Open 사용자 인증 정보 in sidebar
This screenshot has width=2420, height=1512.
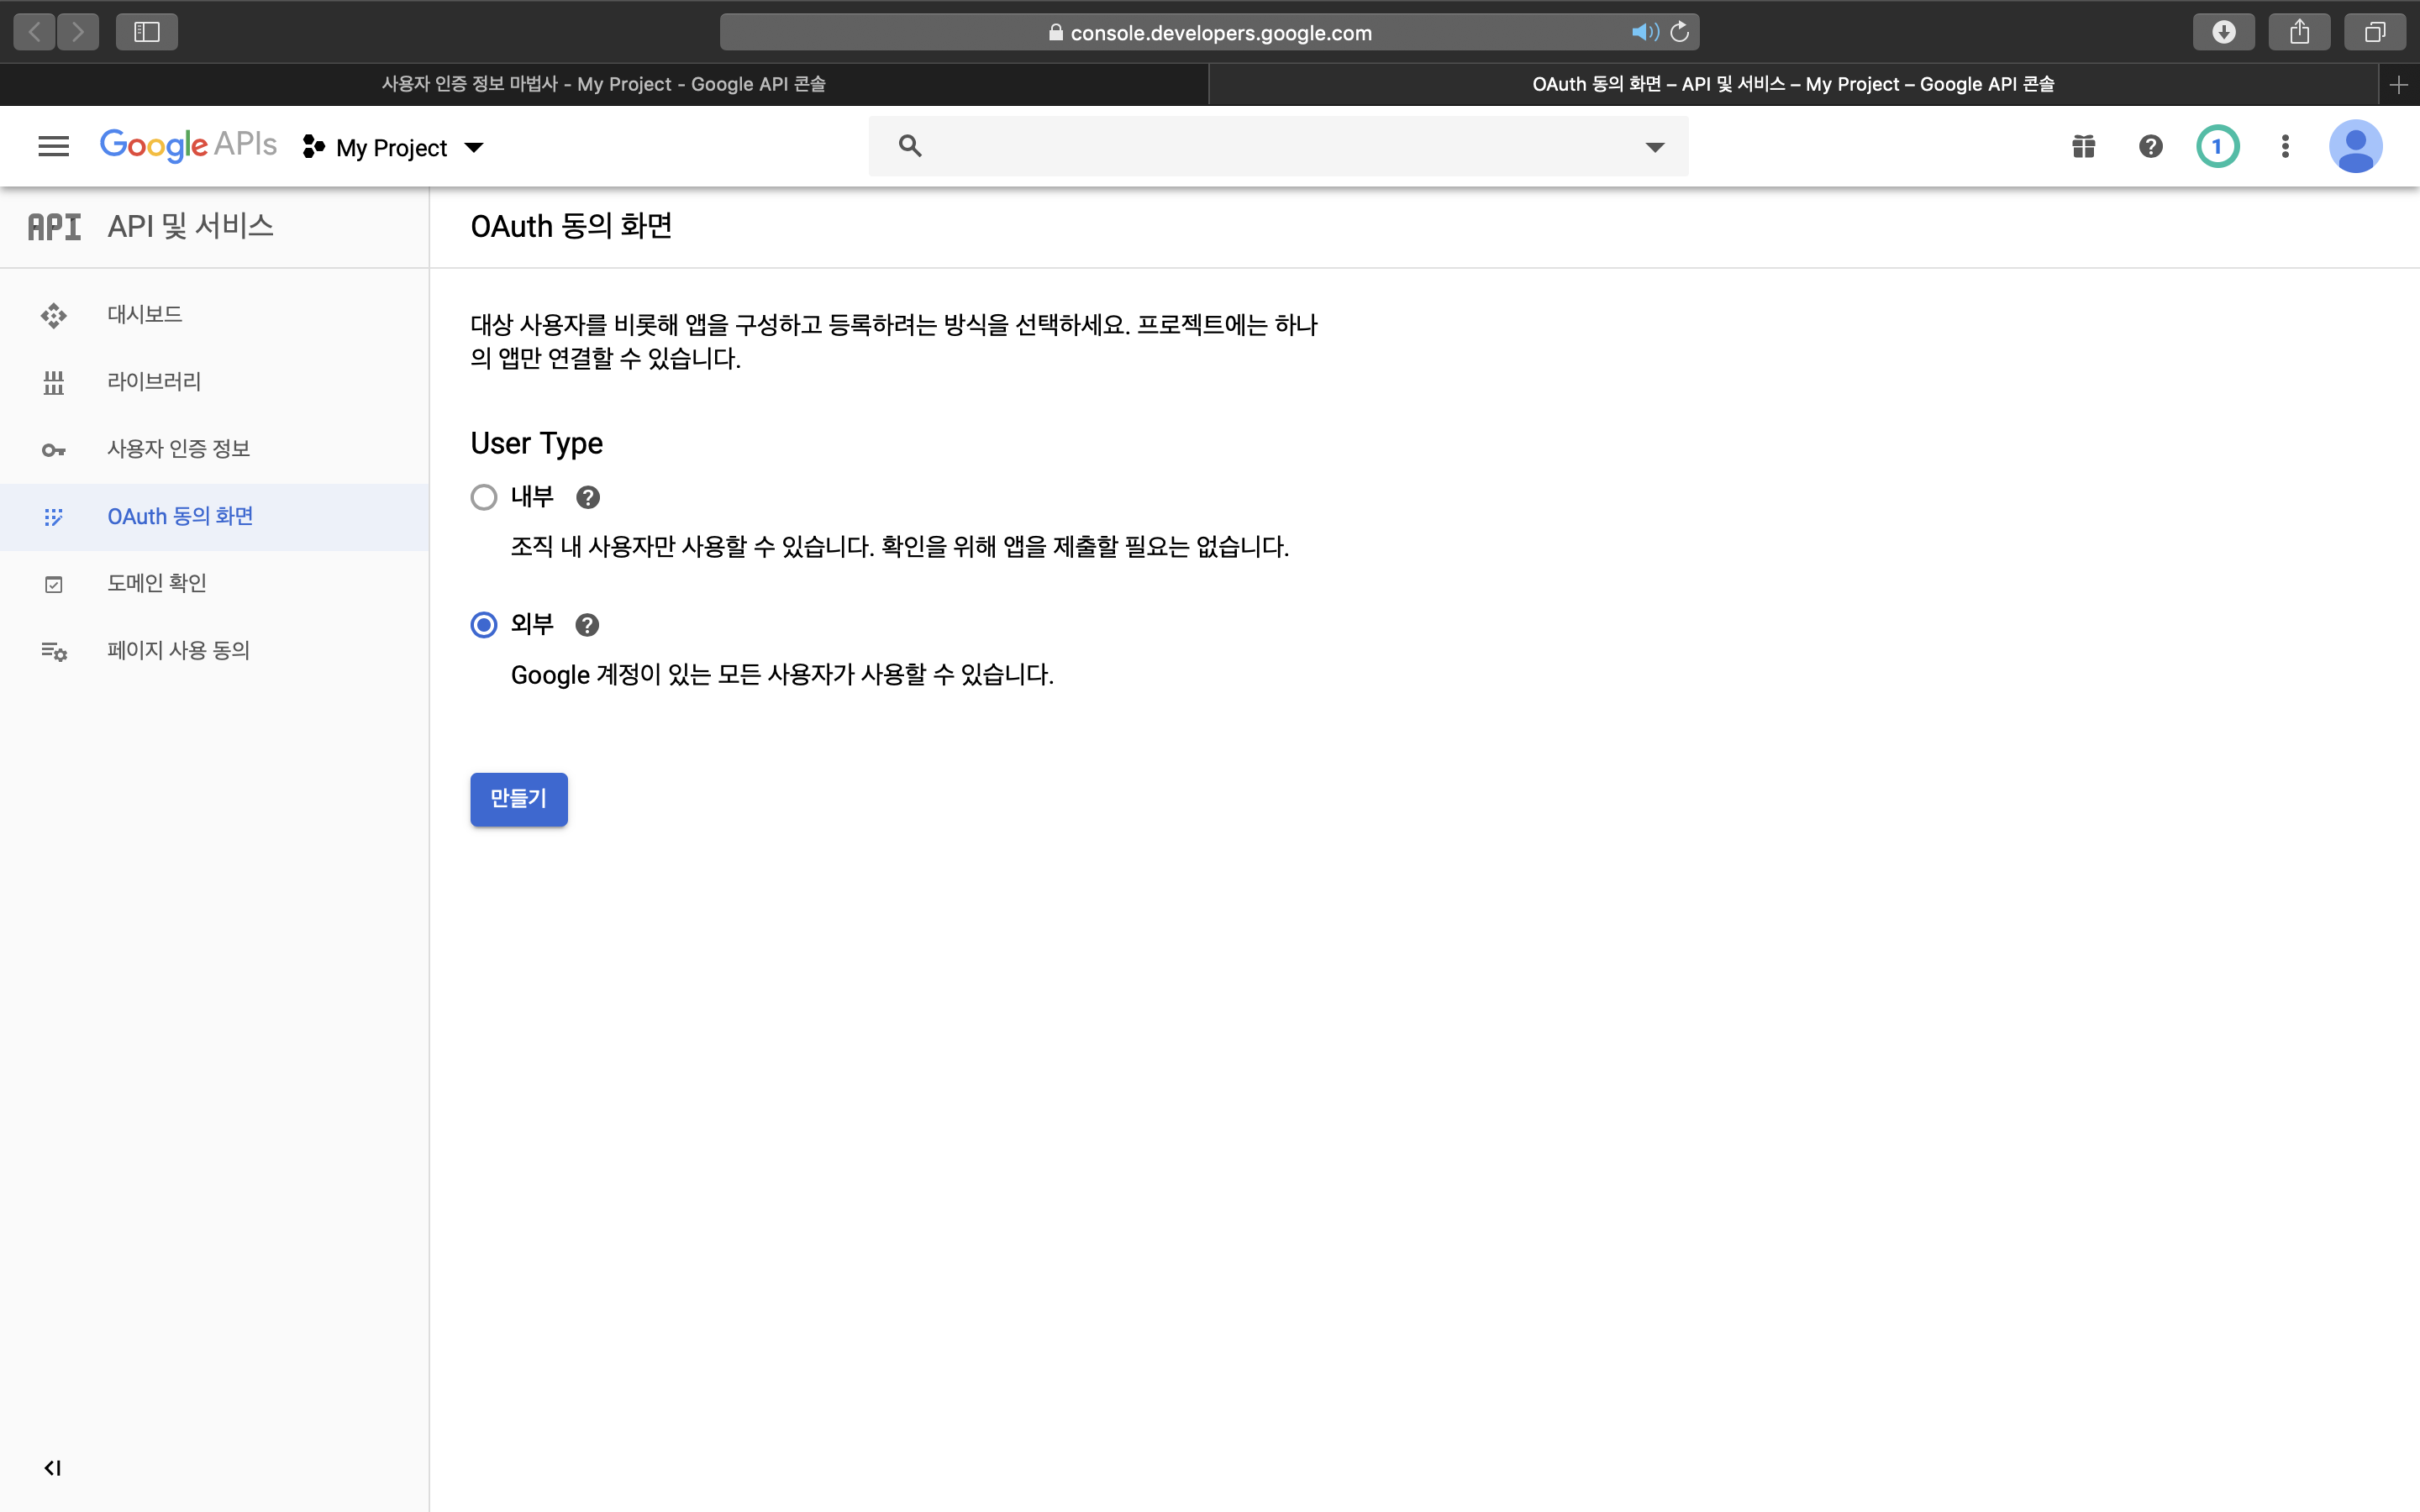(x=178, y=449)
